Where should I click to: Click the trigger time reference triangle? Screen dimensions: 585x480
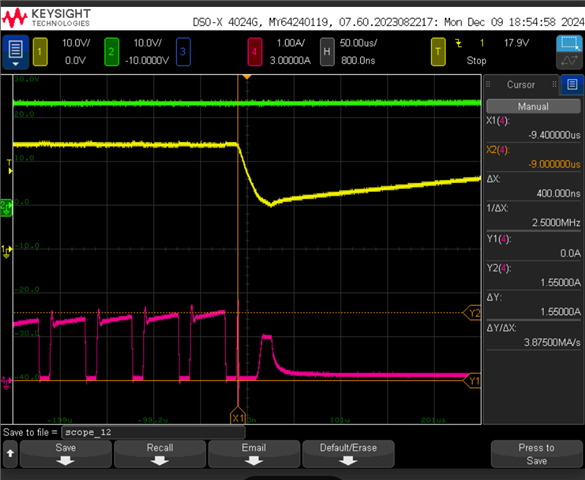coord(247,77)
